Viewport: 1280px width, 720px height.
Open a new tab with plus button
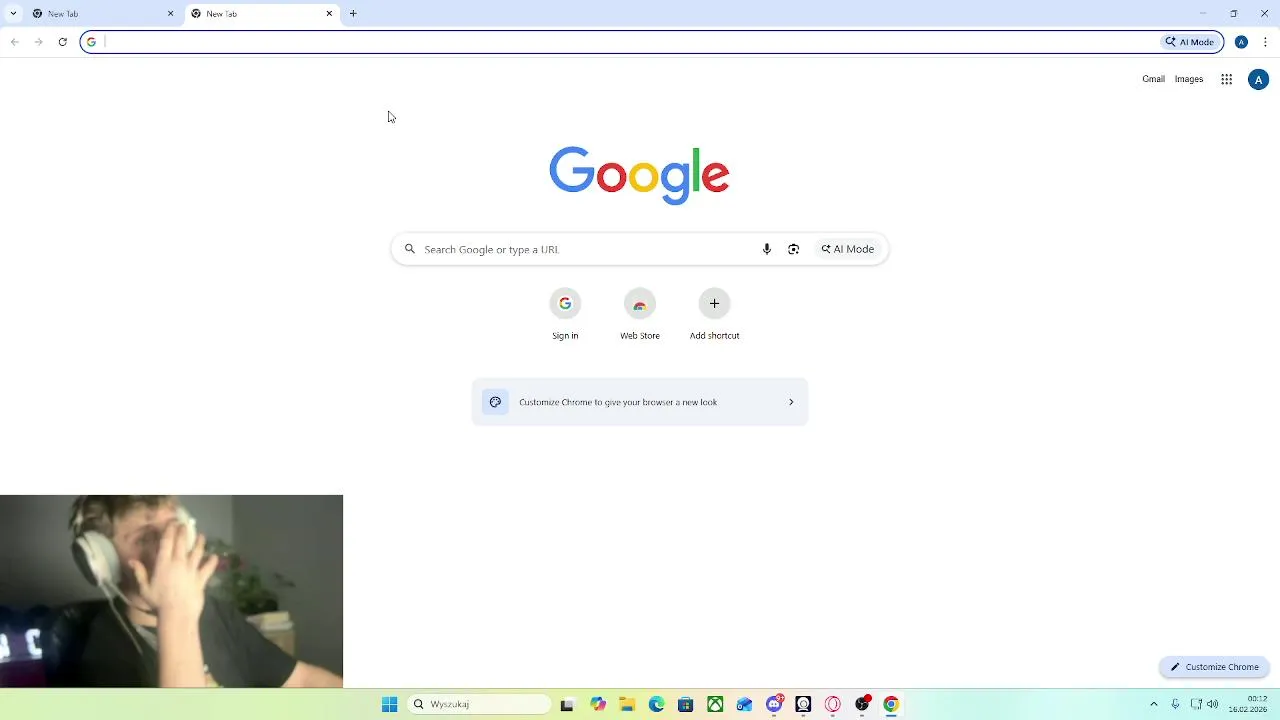coord(353,14)
